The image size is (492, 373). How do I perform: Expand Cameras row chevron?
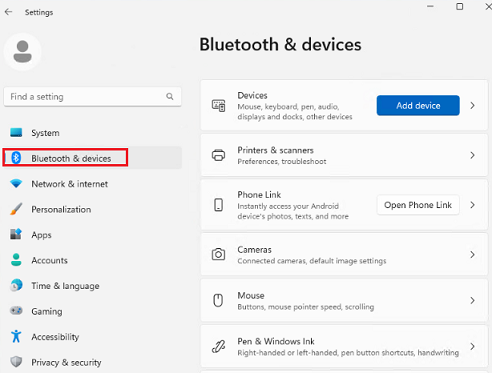click(472, 255)
